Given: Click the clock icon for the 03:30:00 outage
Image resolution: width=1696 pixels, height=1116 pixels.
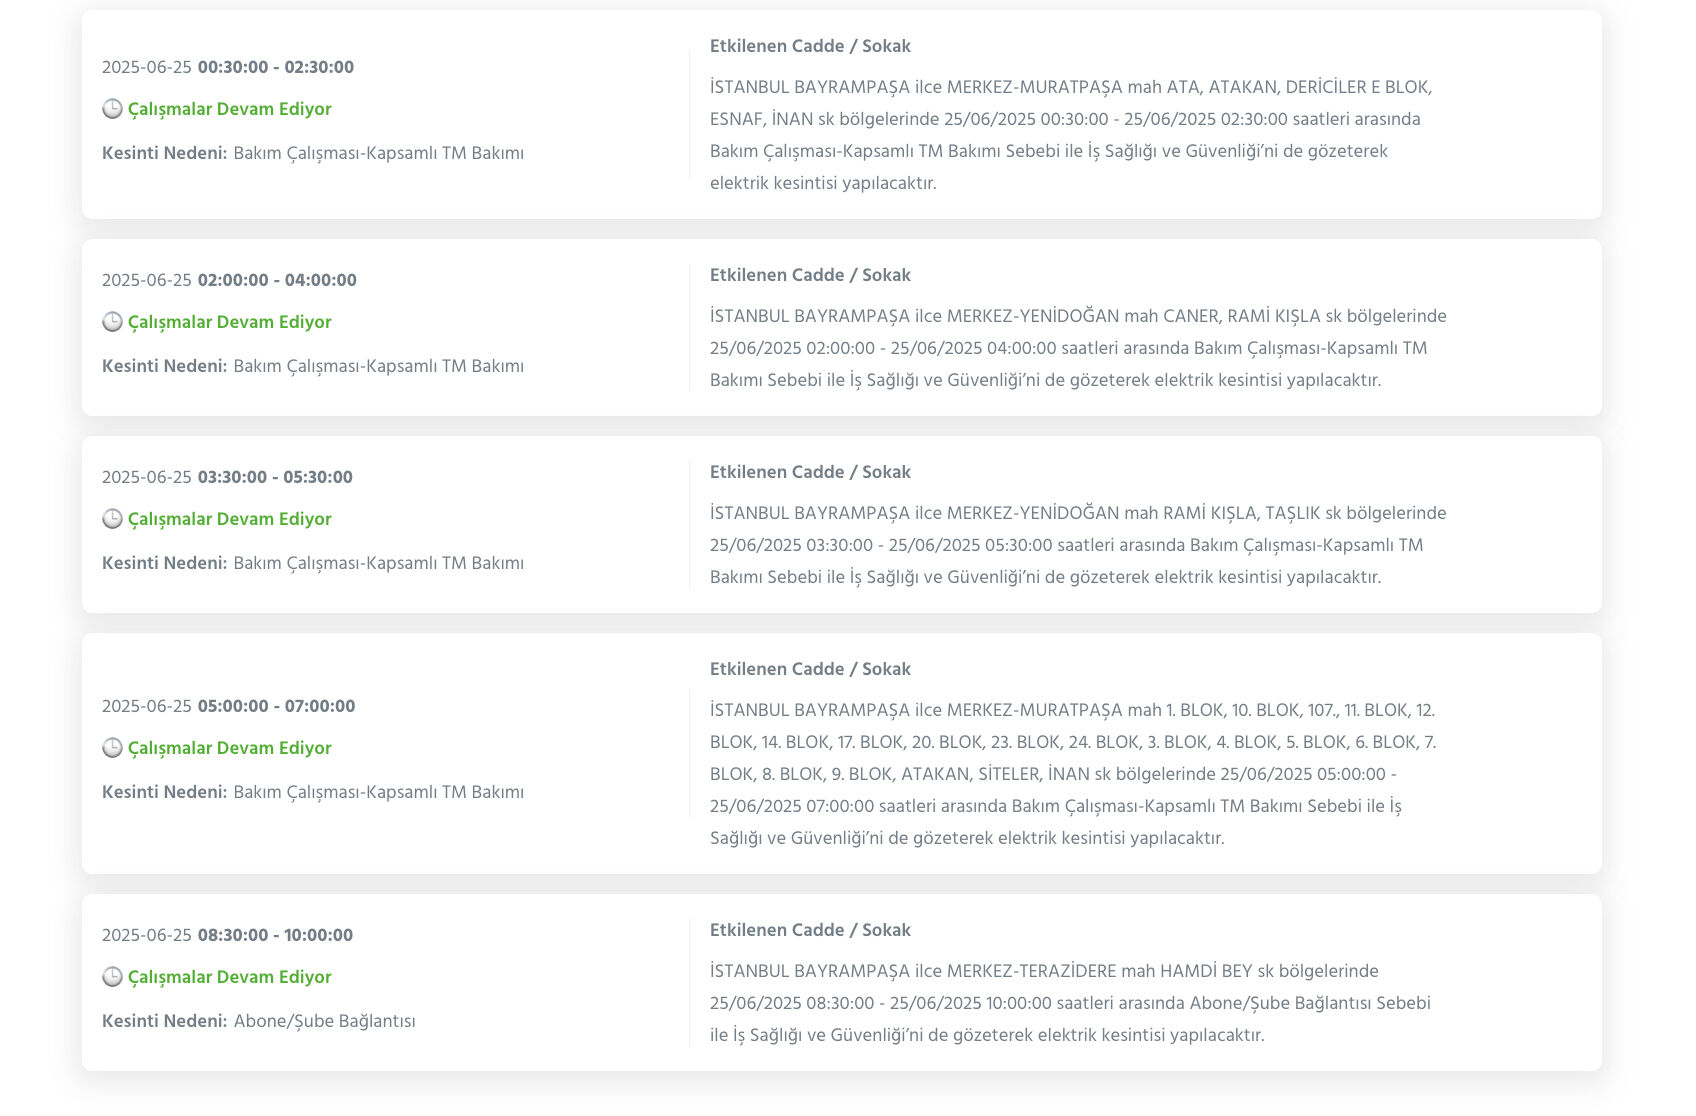Looking at the screenshot, I should coord(112,519).
